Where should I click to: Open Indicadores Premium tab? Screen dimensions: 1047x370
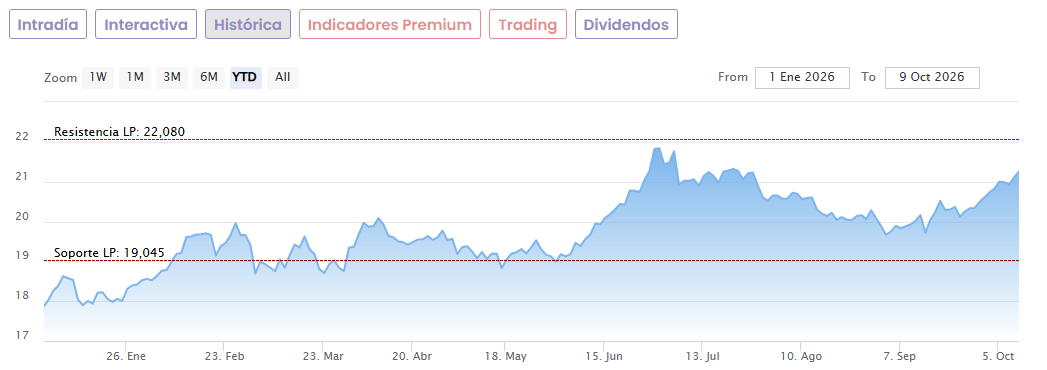click(x=390, y=25)
